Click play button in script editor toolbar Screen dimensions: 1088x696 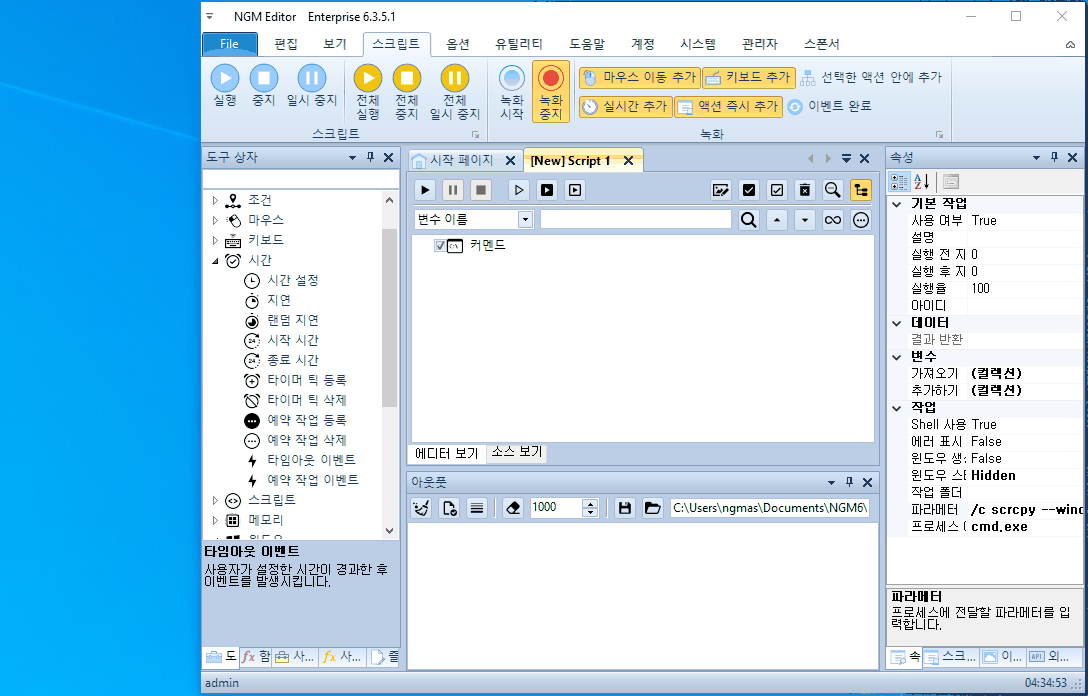click(425, 189)
